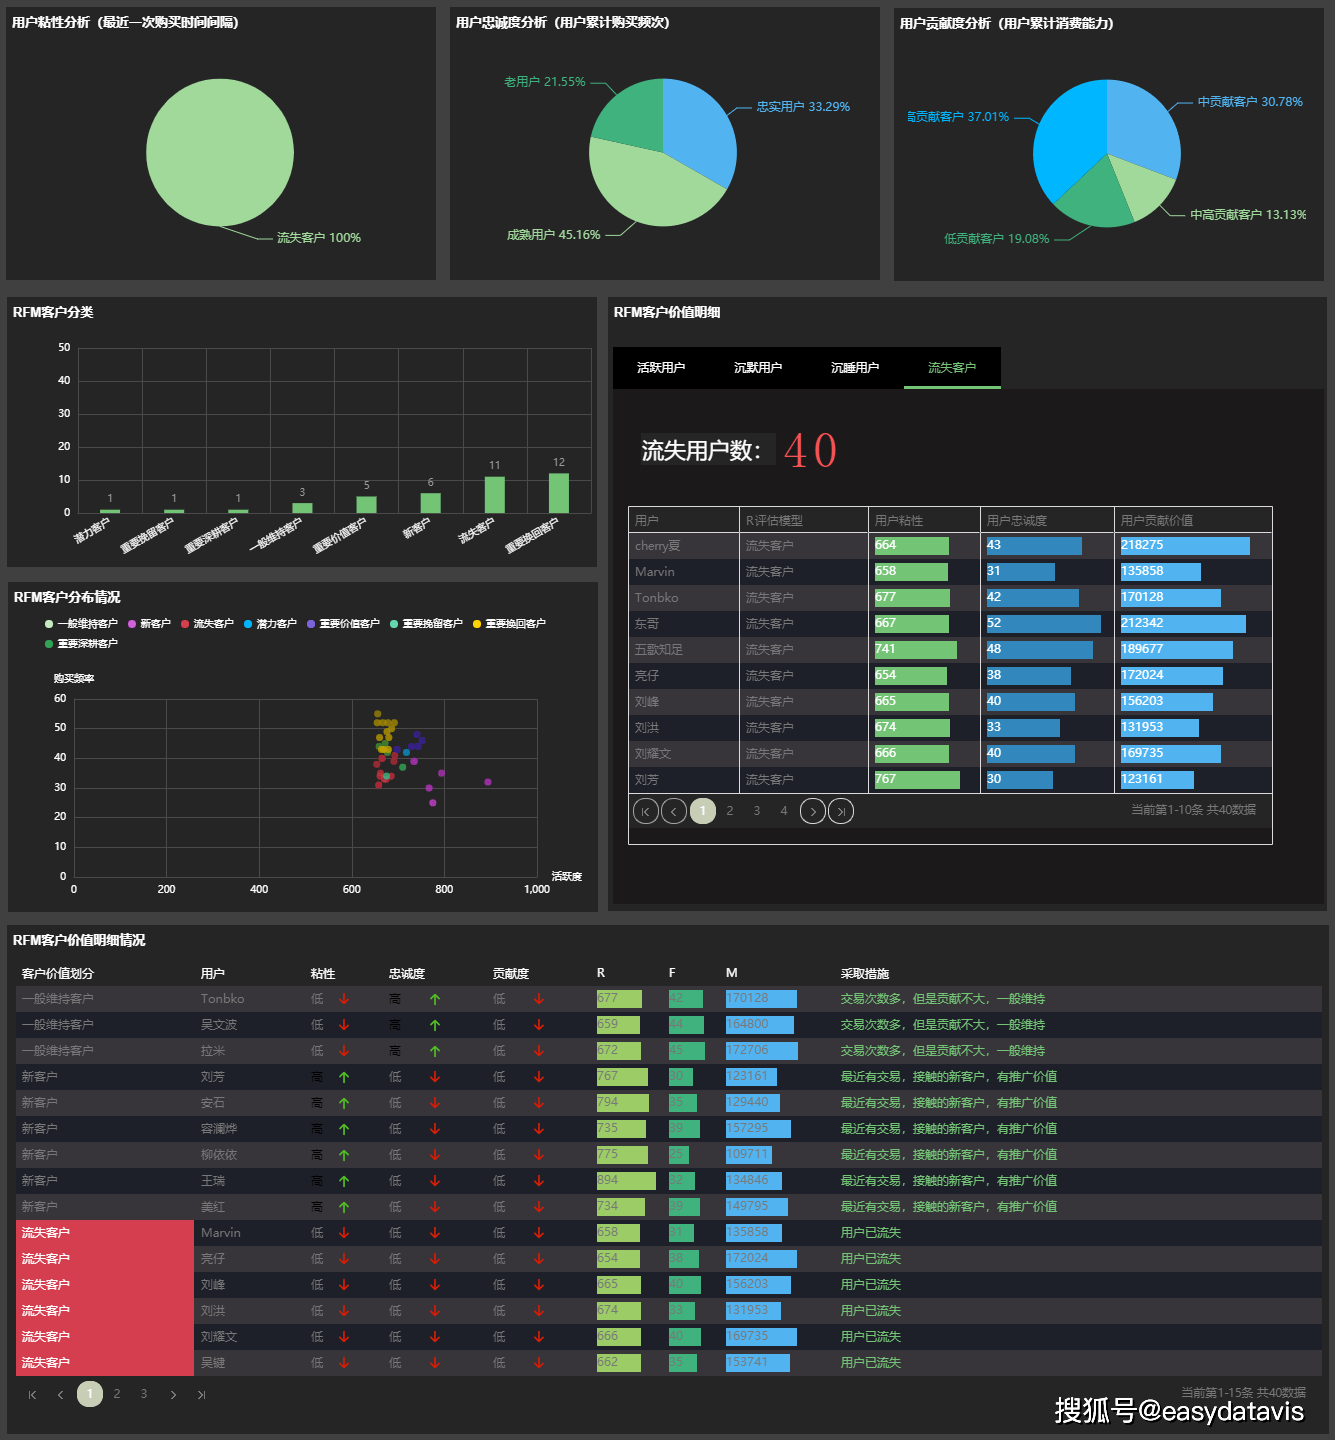Select user 东哥 in churned-users table
This screenshot has width=1335, height=1440.
tap(647, 624)
